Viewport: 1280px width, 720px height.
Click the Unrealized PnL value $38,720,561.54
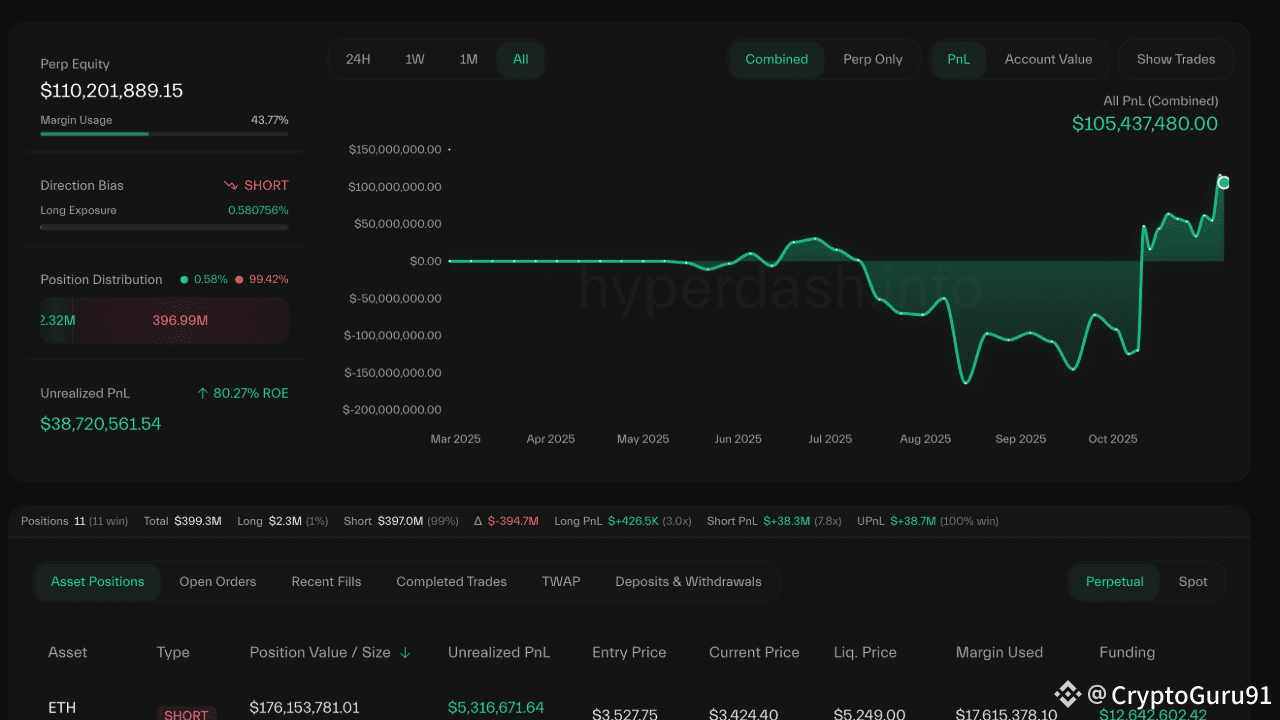[x=100, y=424]
